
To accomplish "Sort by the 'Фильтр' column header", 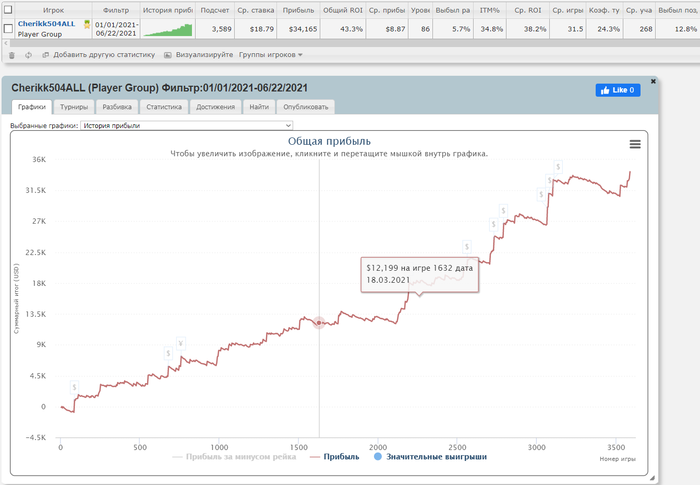I will pos(116,10).
